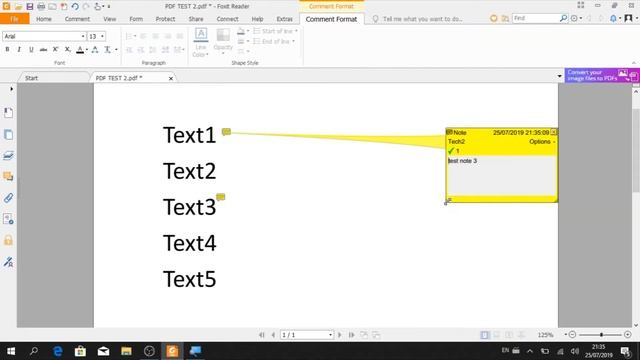The height and width of the screenshot is (360, 640).
Task: Click the Undo arrow icon
Action: 75,7
